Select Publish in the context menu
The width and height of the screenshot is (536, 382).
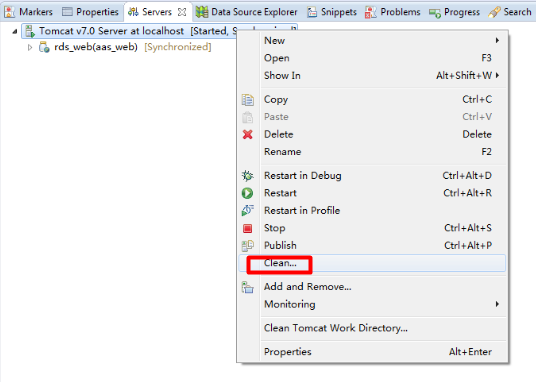pyautogui.click(x=372, y=246)
